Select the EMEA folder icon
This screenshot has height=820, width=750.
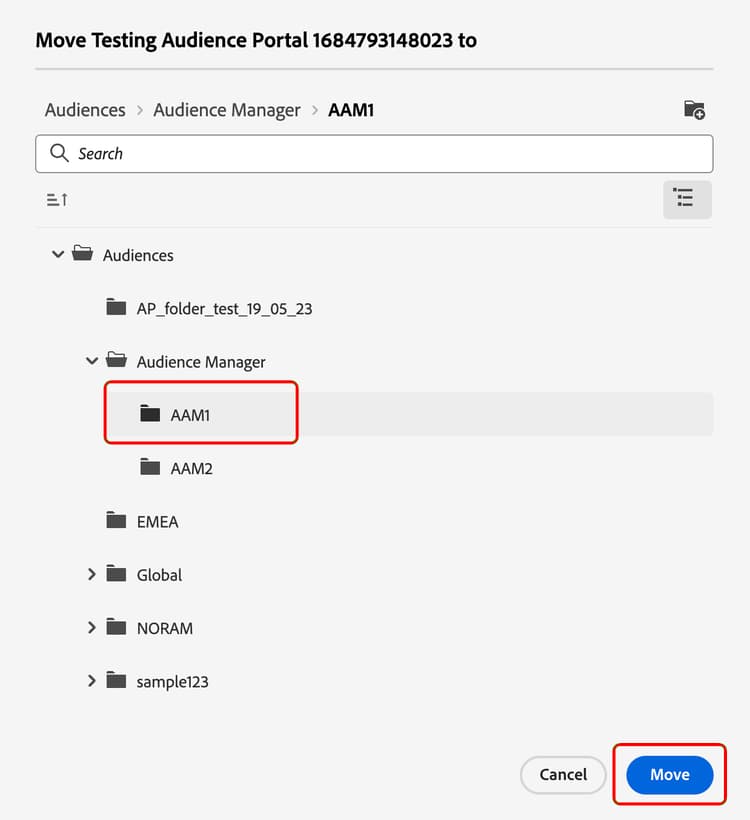(116, 520)
